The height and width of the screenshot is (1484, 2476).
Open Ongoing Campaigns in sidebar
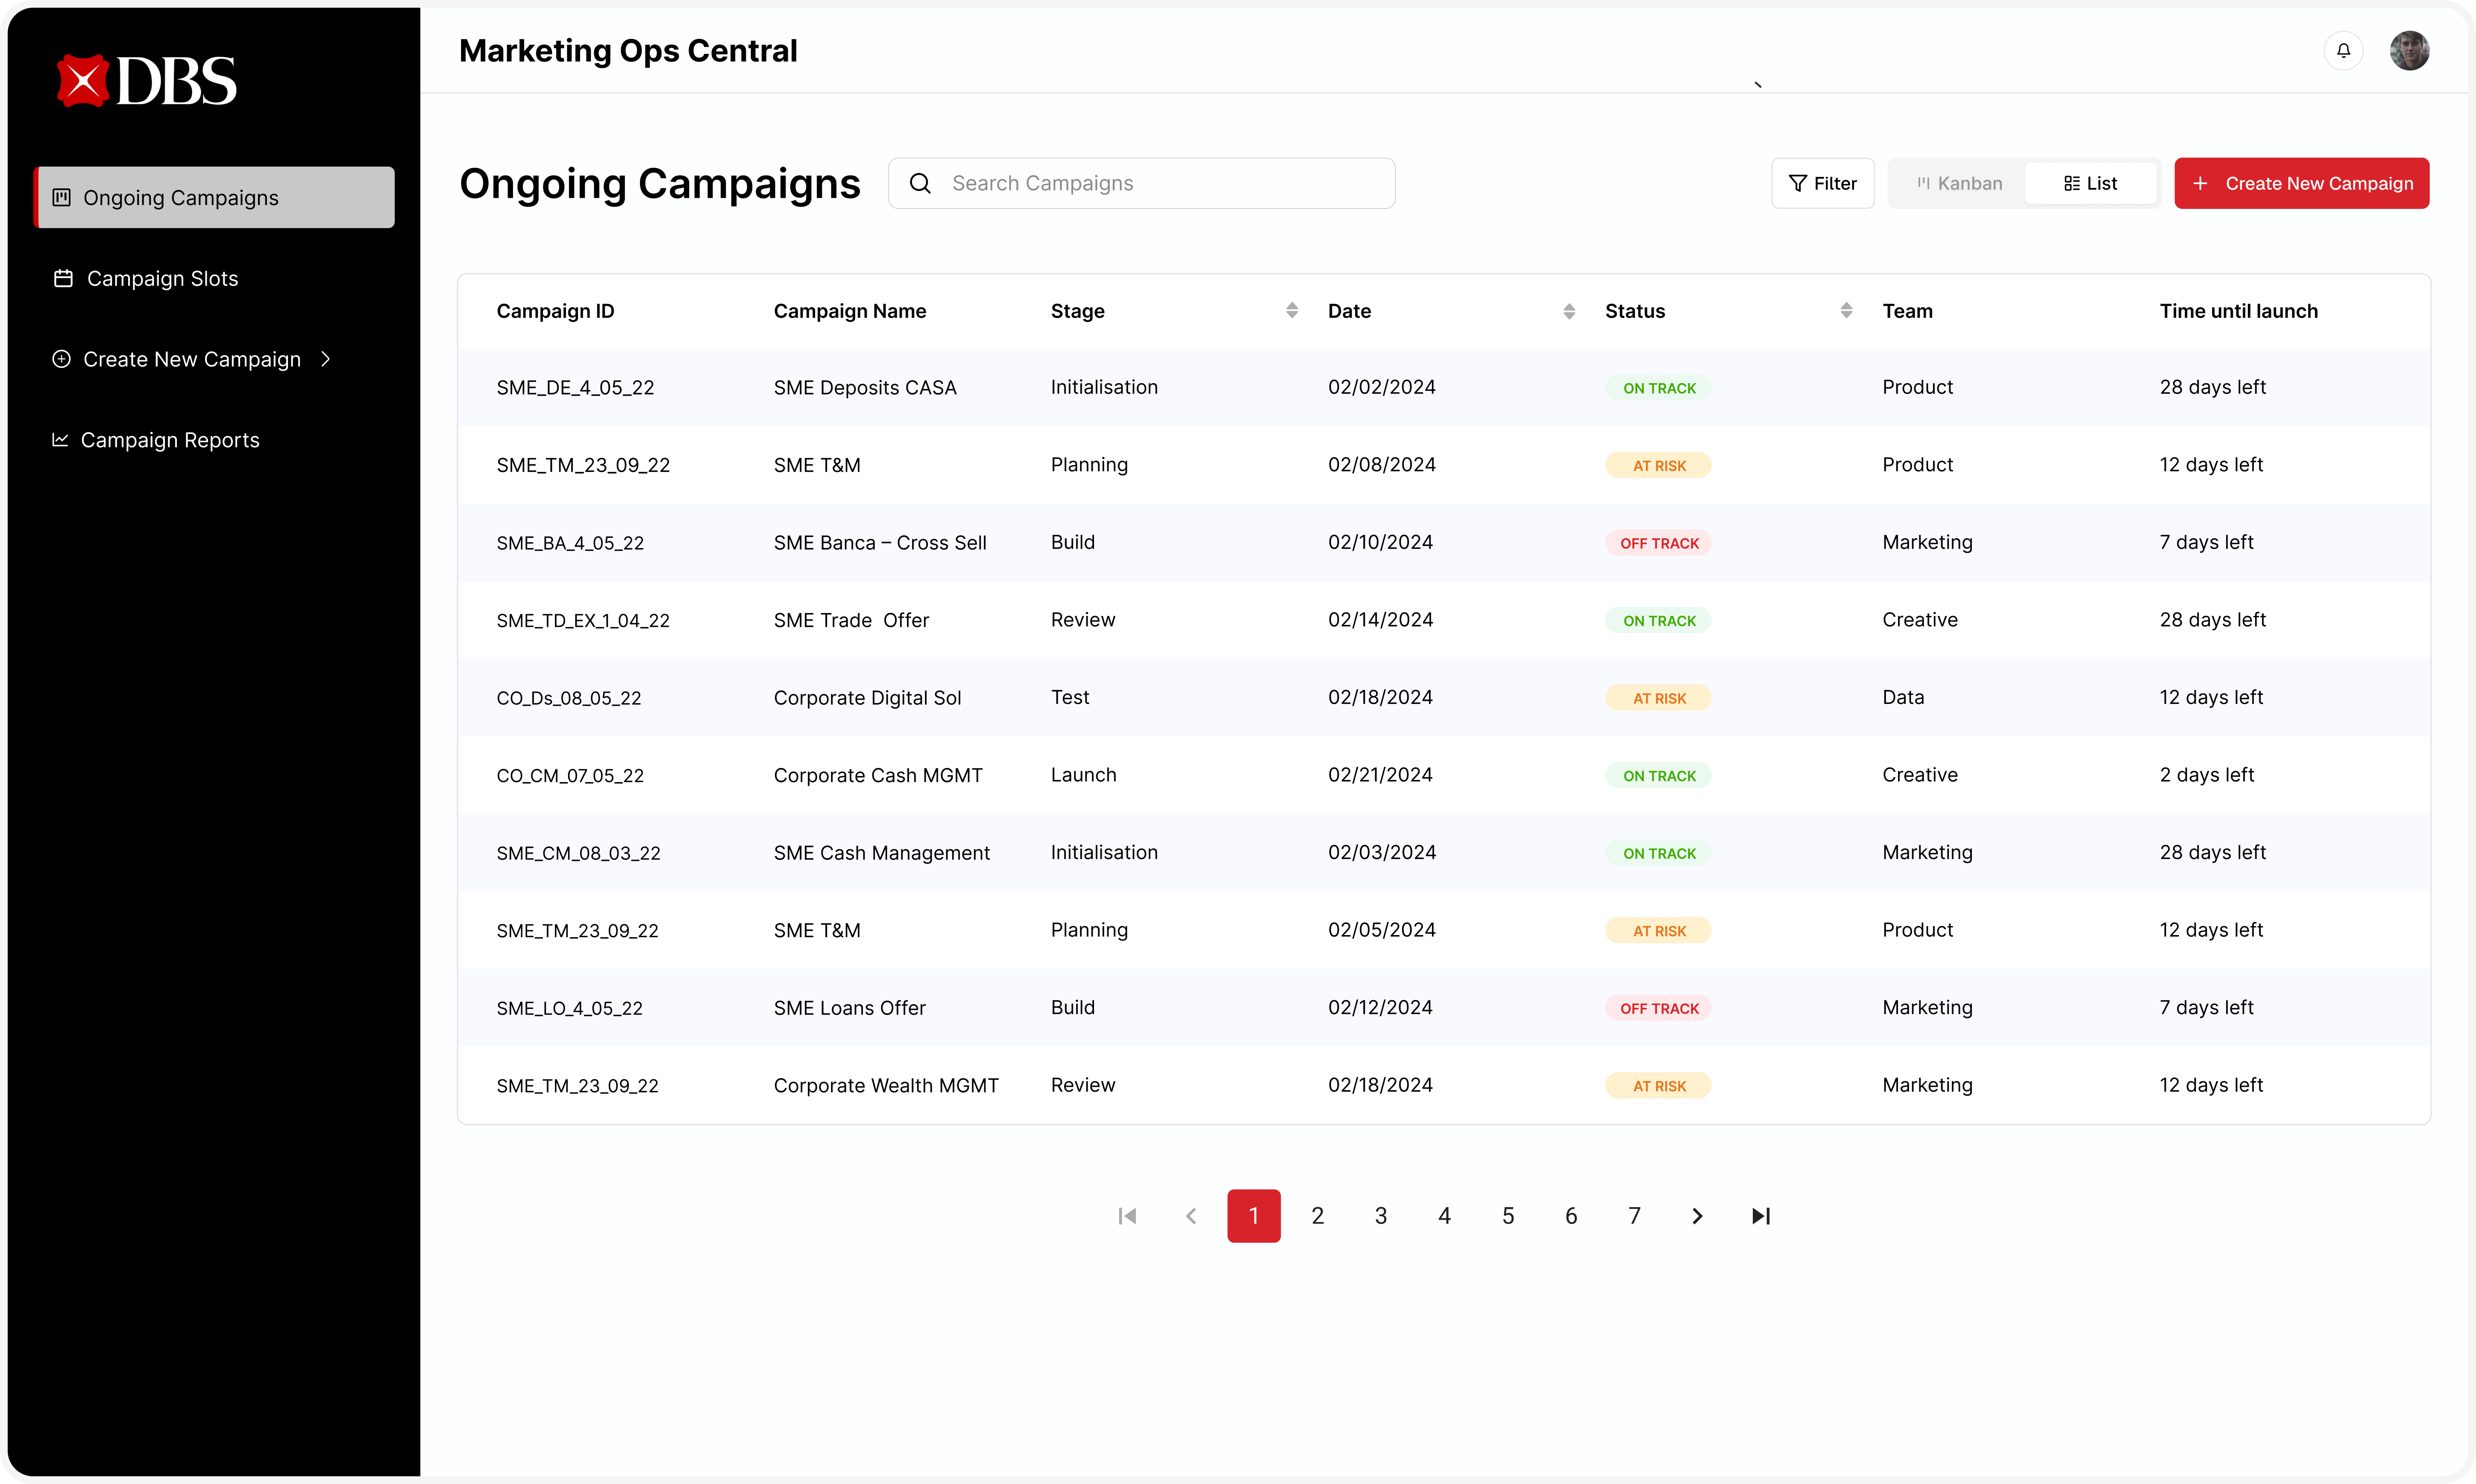(x=215, y=197)
